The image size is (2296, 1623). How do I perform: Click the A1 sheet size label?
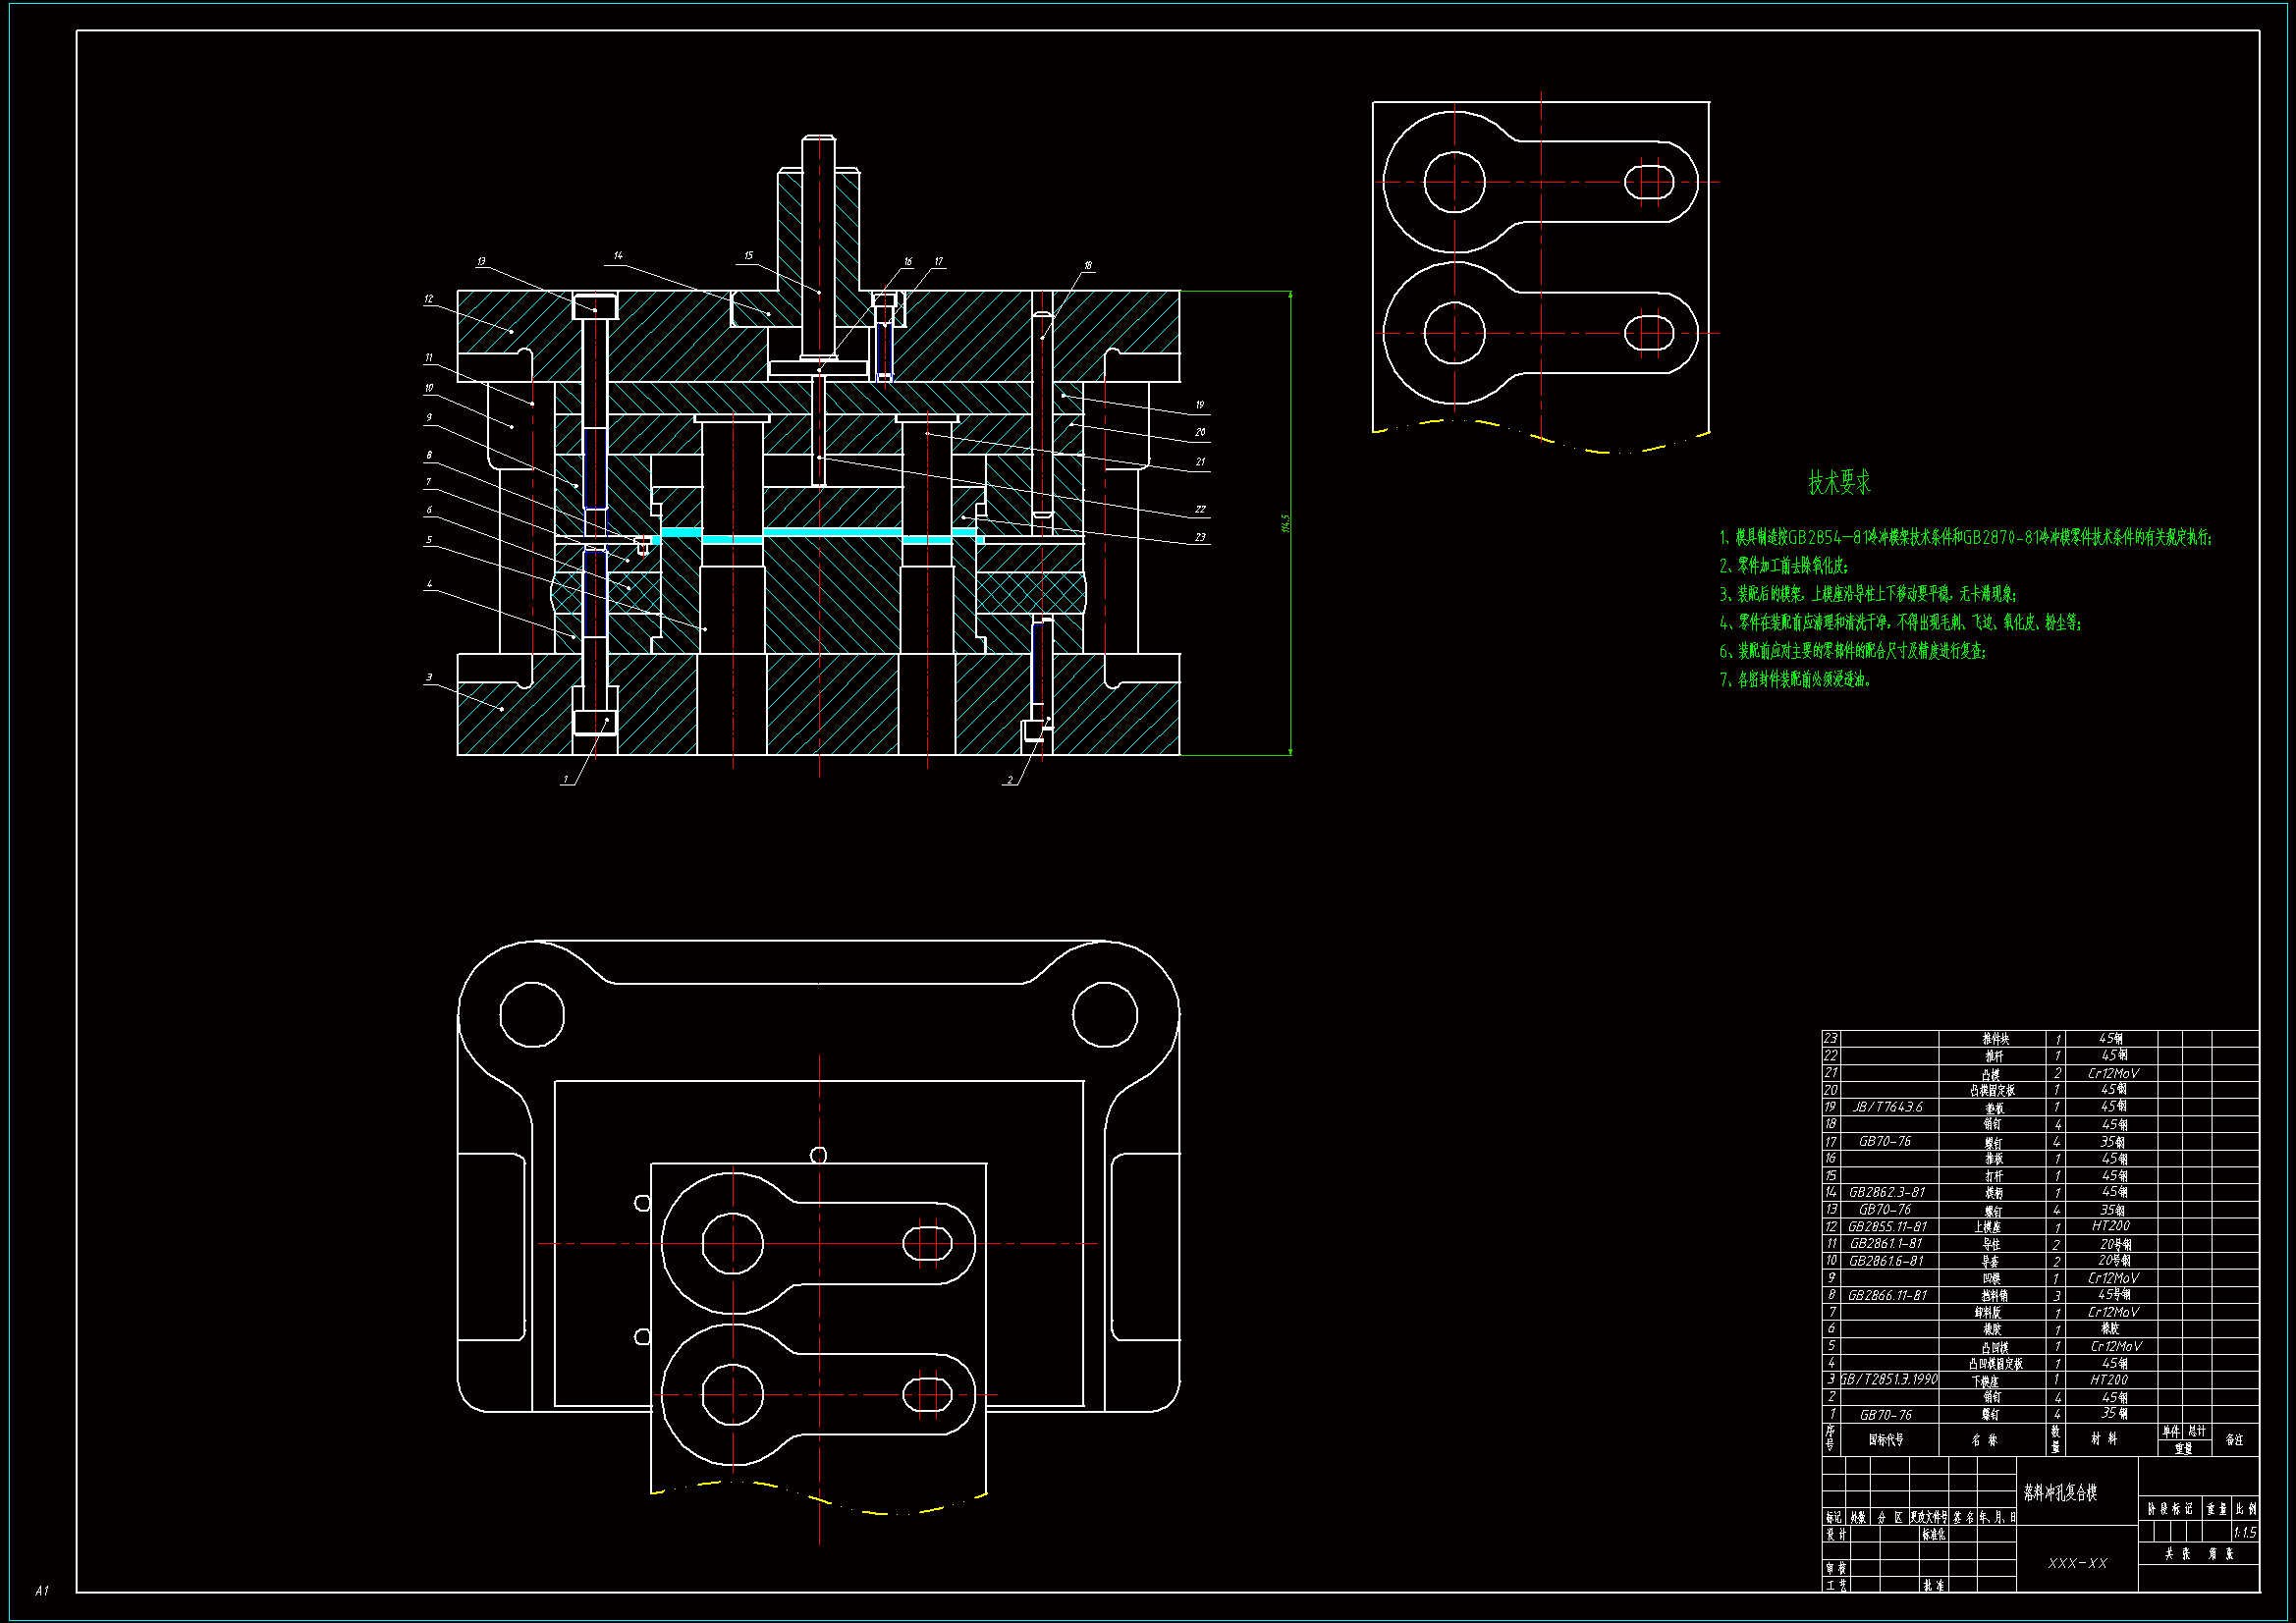(x=41, y=1590)
